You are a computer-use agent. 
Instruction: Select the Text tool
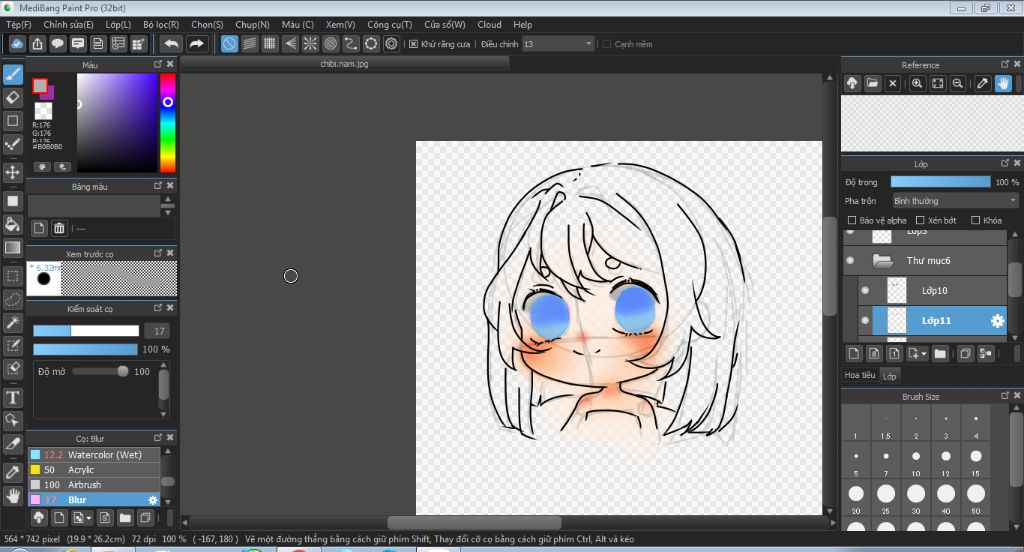12,397
